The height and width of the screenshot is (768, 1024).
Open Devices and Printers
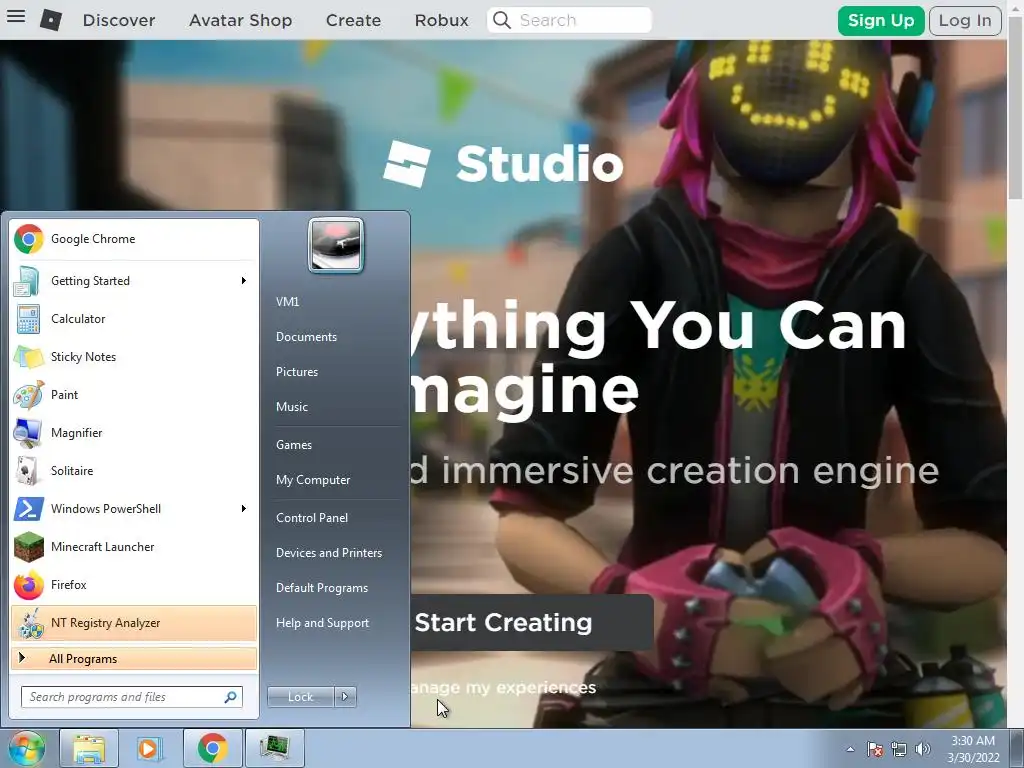click(x=328, y=552)
